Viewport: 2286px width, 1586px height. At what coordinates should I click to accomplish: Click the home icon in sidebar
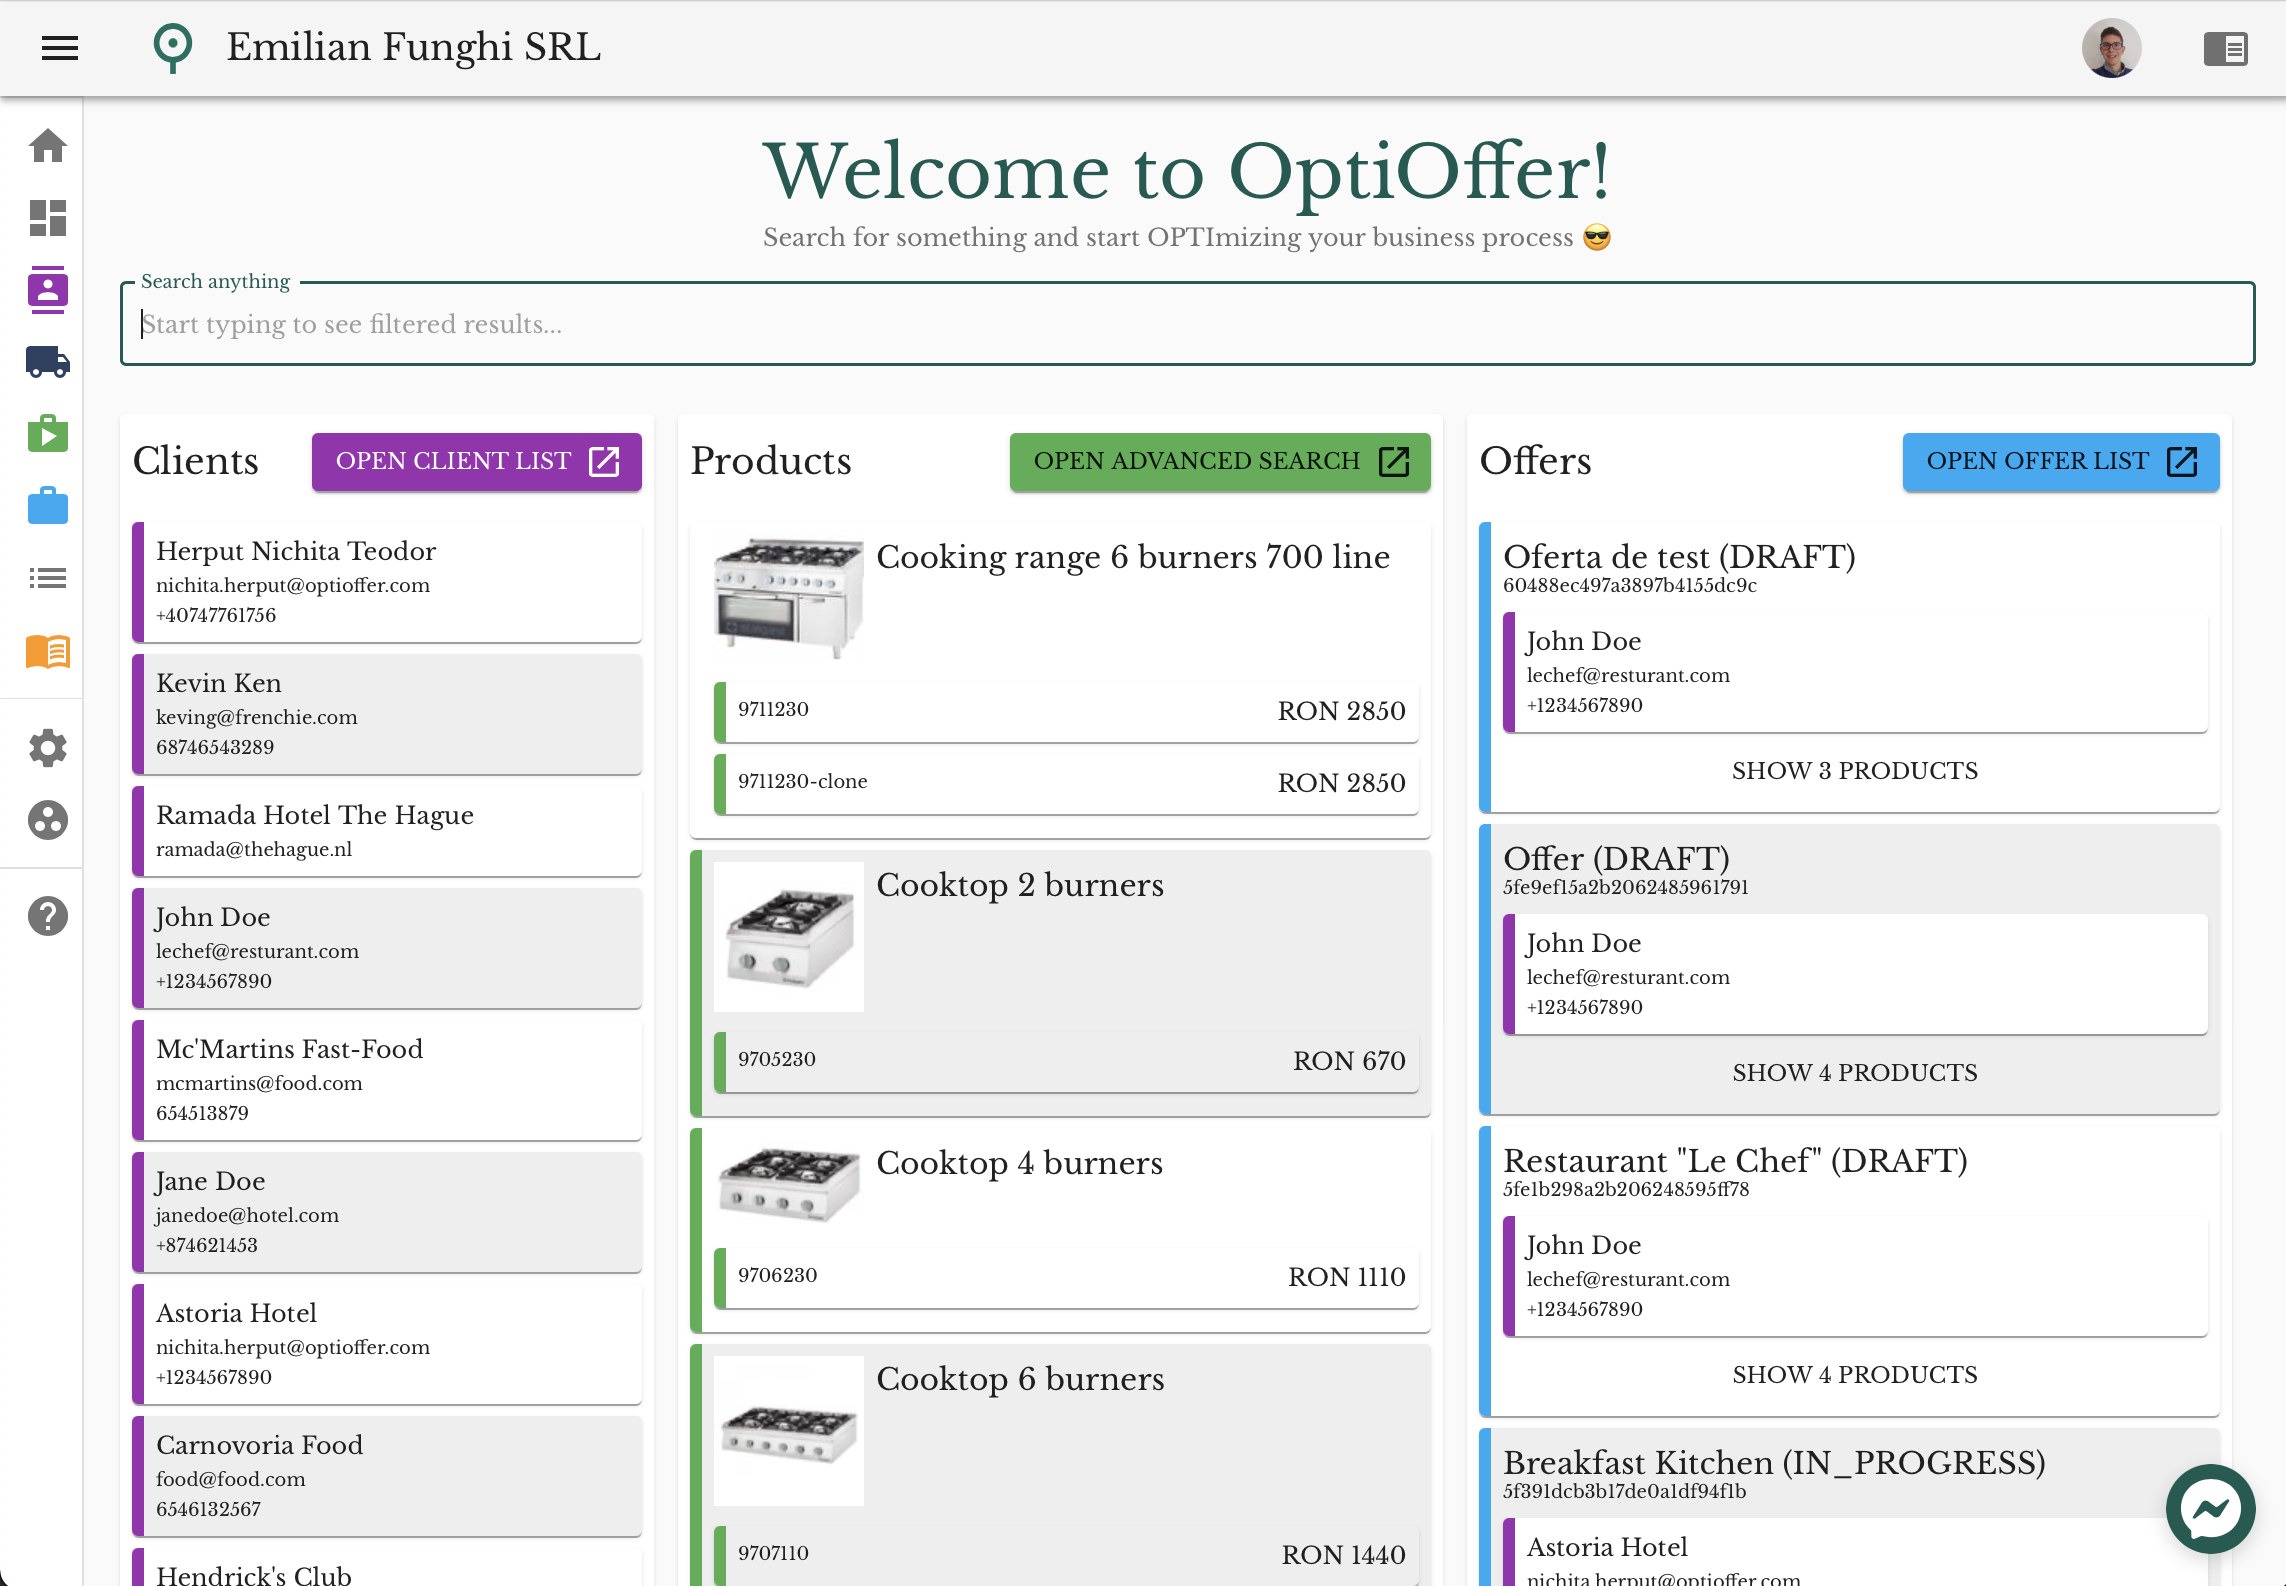pos(47,146)
